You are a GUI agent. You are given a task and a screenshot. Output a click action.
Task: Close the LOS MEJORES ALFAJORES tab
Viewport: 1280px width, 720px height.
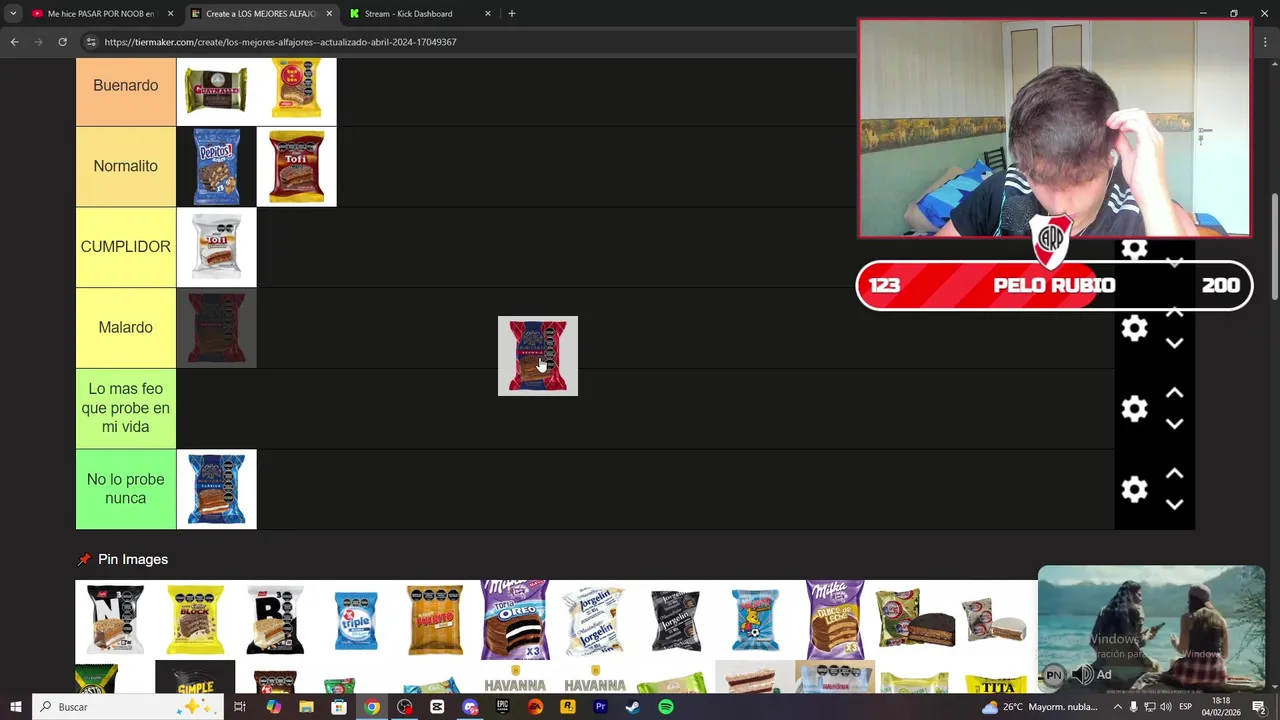click(329, 14)
